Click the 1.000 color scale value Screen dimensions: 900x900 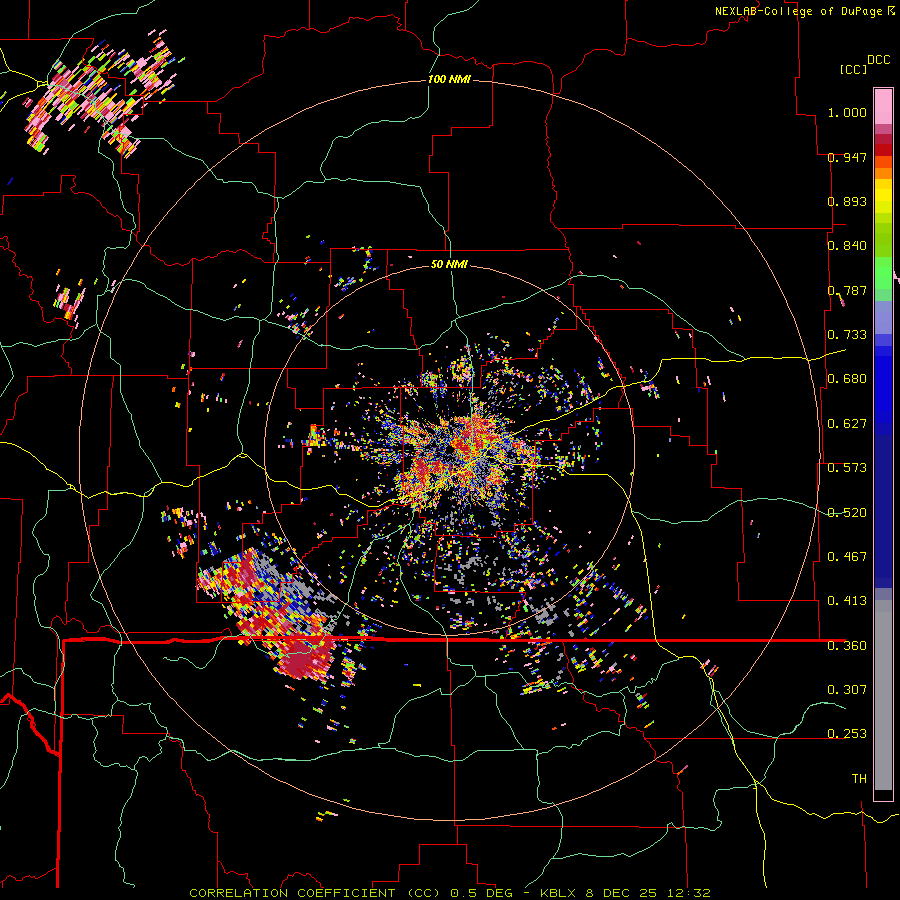(847, 112)
